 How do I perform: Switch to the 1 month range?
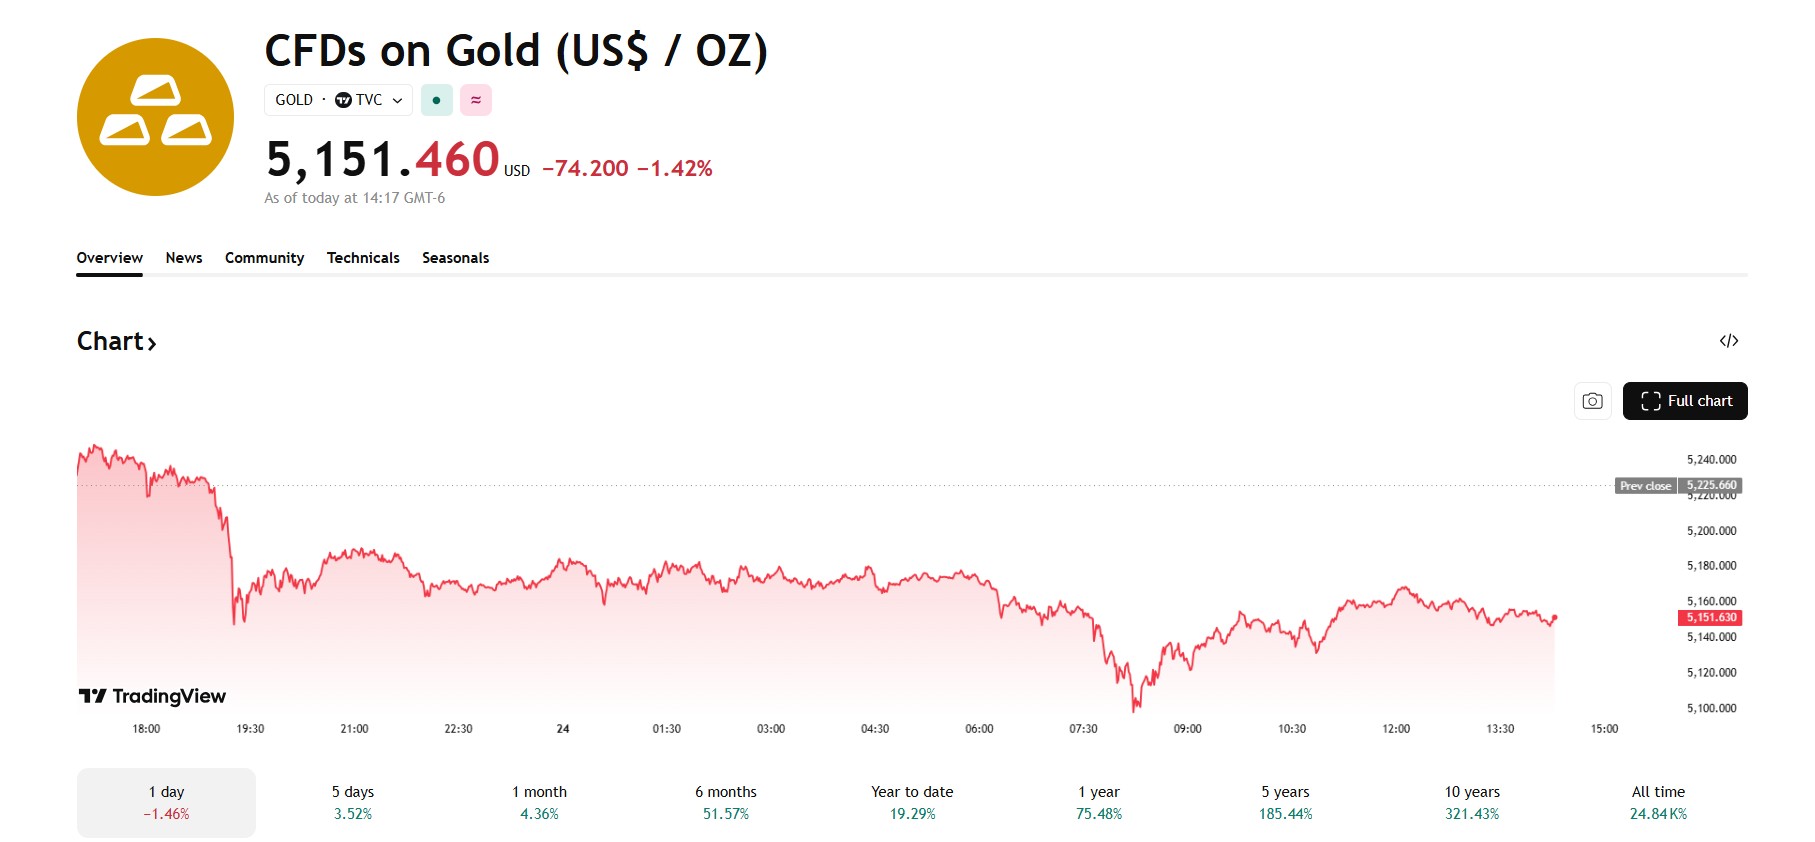[539, 802]
